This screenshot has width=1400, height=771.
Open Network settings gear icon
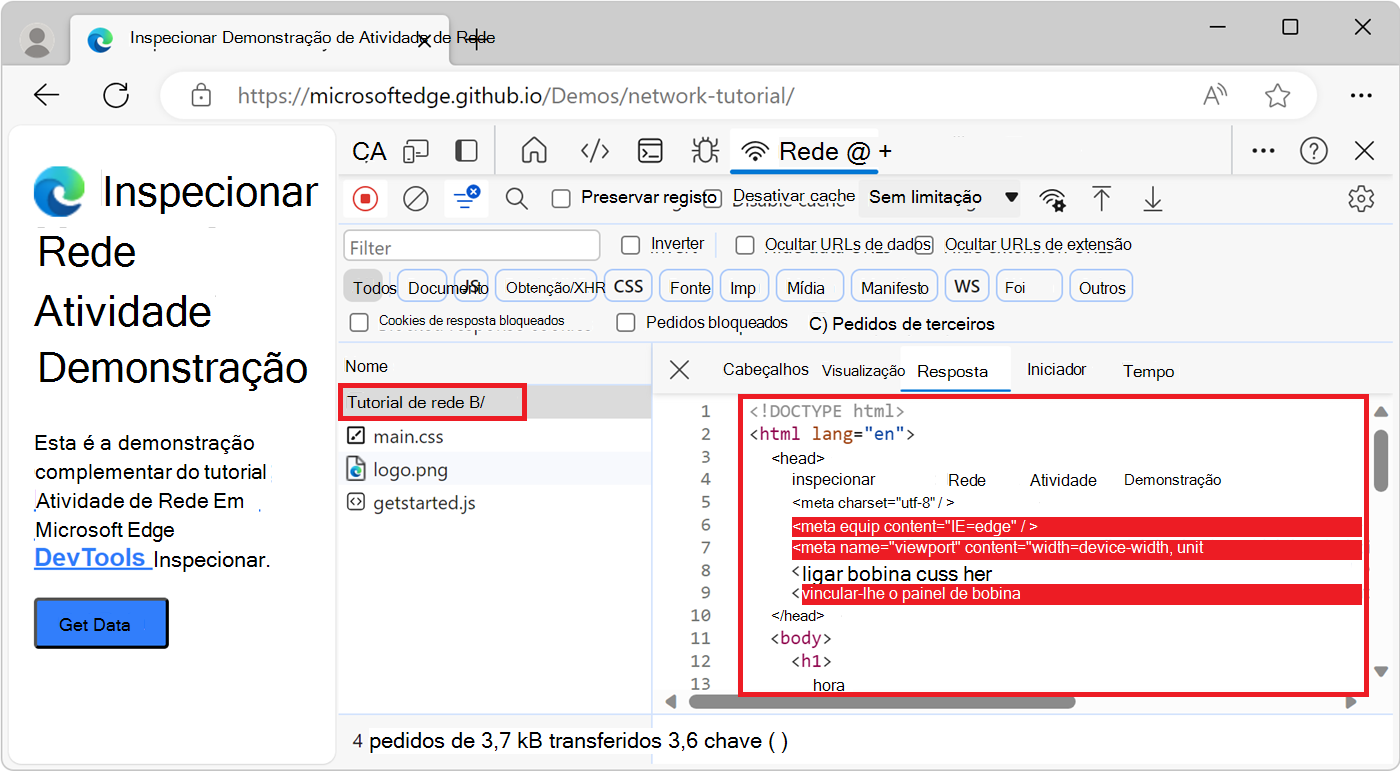tap(1360, 199)
